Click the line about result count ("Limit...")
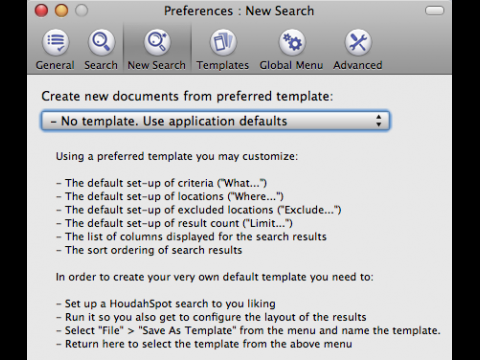This screenshot has height=360, width=480. click(x=174, y=223)
